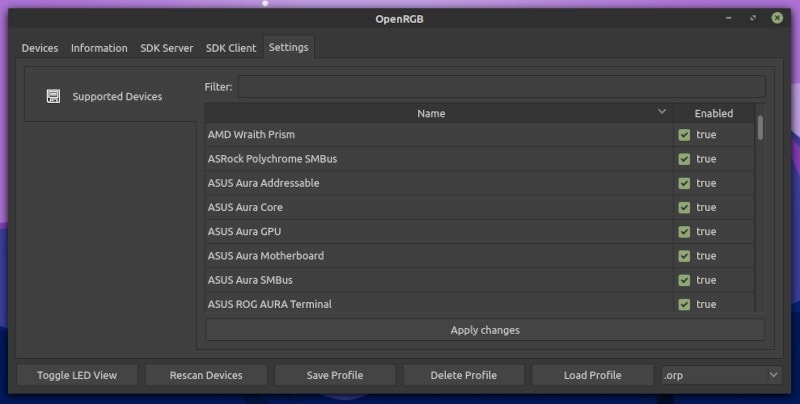Viewport: 800px width, 404px height.
Task: Click the Name column sort arrow
Action: [662, 112]
